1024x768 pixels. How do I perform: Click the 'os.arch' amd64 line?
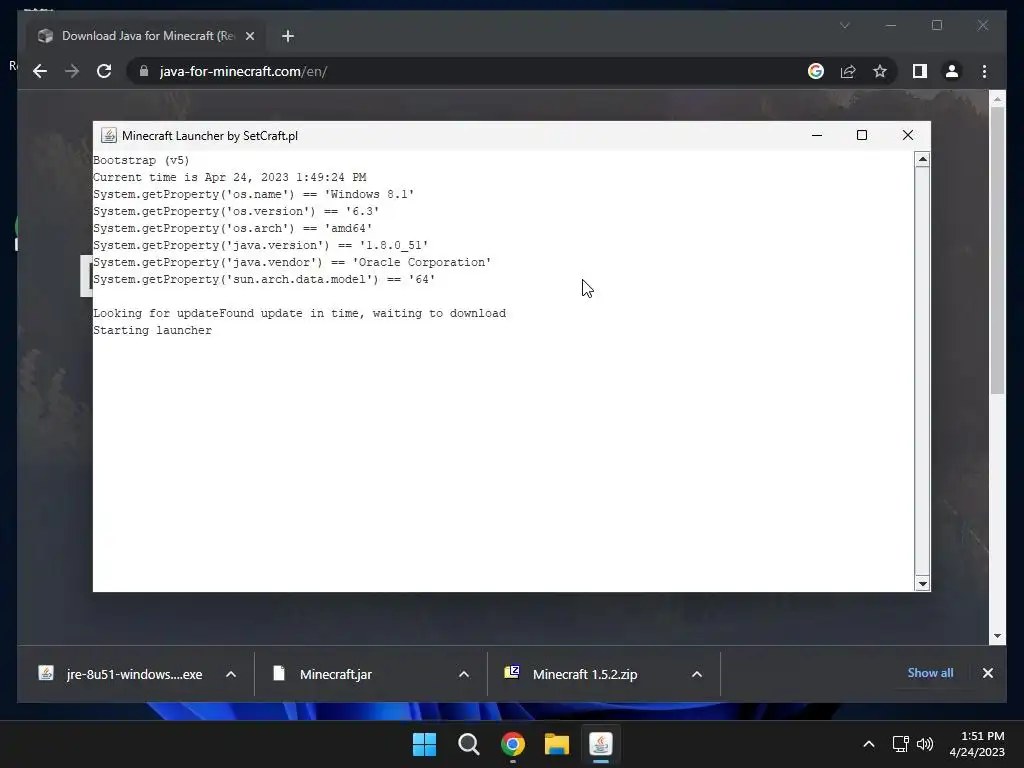[232, 228]
